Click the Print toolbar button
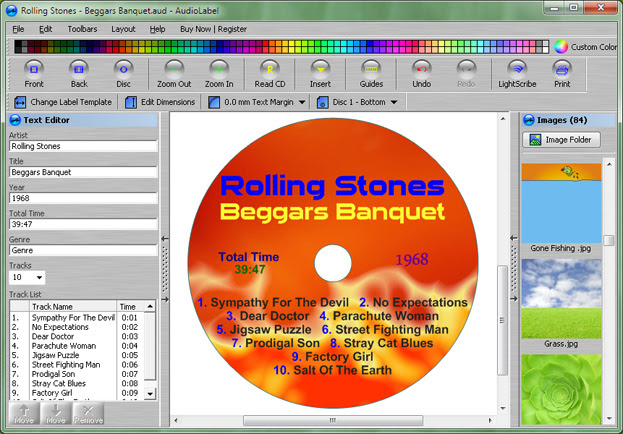Image resolution: width=623 pixels, height=434 pixels. click(x=562, y=74)
